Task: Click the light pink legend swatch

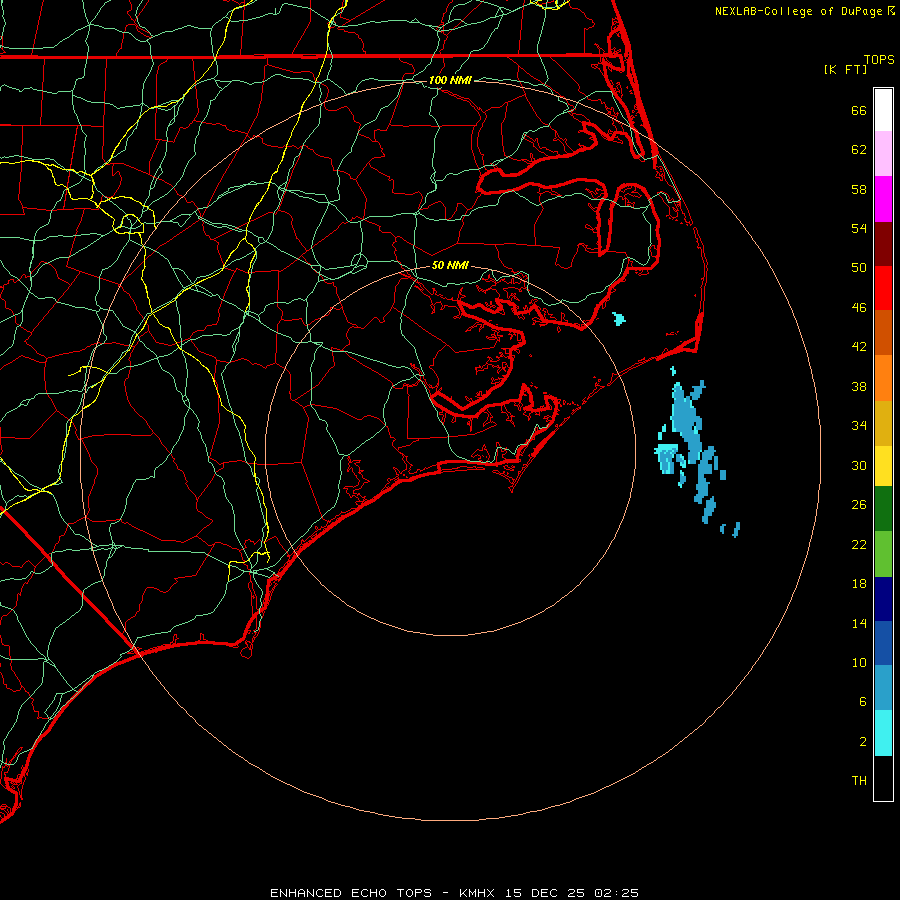Action: coord(883,154)
